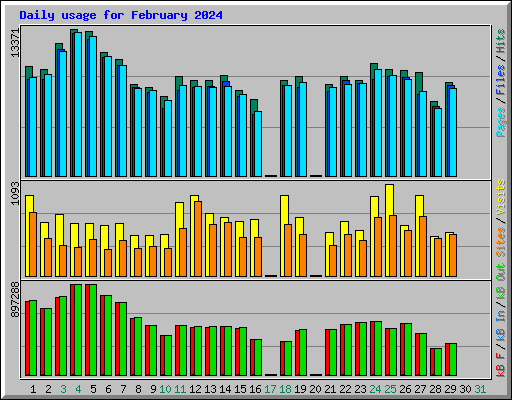
Task: Select day 13 on the x-axis
Action: [x=210, y=389]
